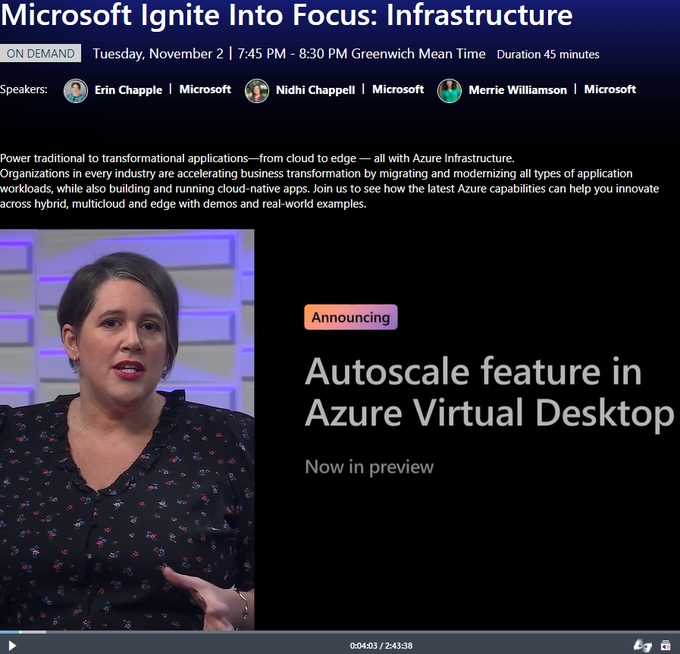680x654 pixels.
Task: Play the video with the play button
Action: click(x=12, y=646)
